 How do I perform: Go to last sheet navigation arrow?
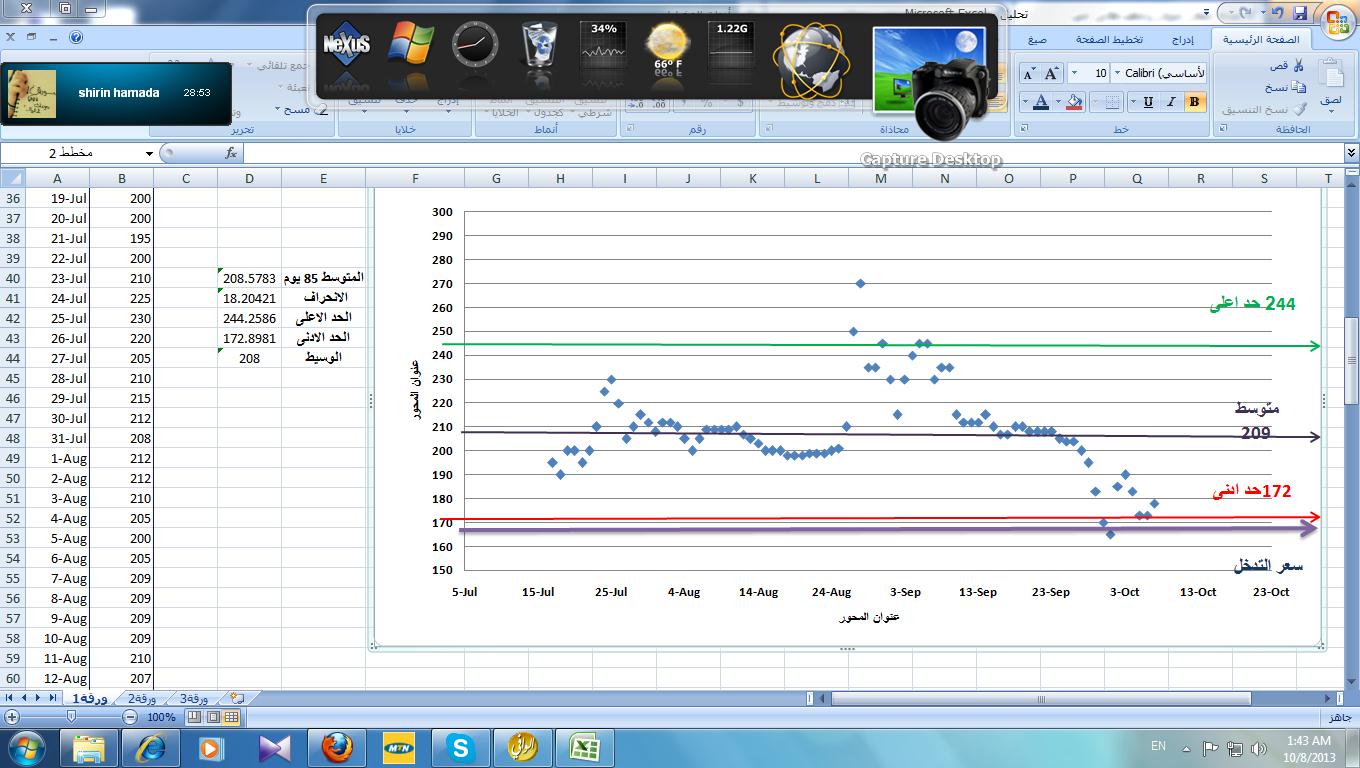tap(53, 697)
